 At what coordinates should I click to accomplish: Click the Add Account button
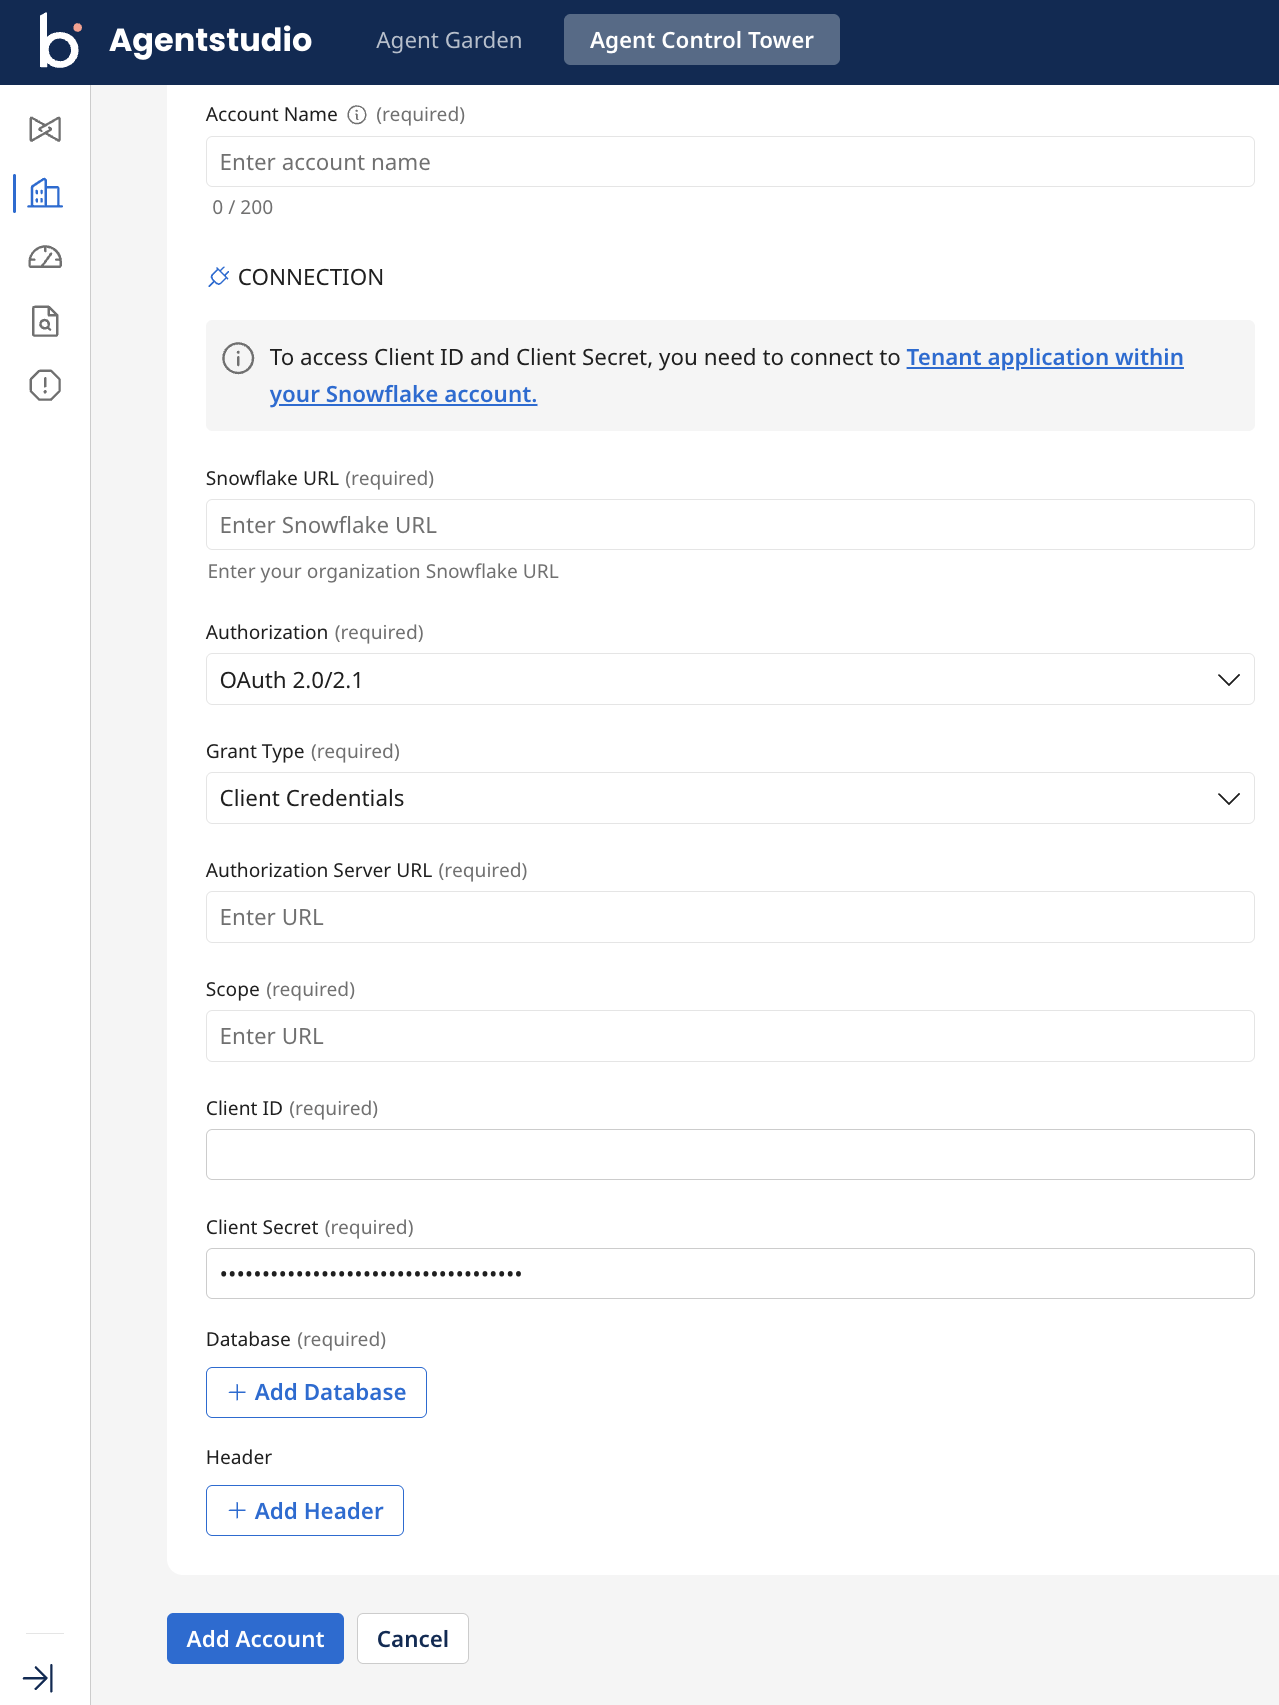255,1638
